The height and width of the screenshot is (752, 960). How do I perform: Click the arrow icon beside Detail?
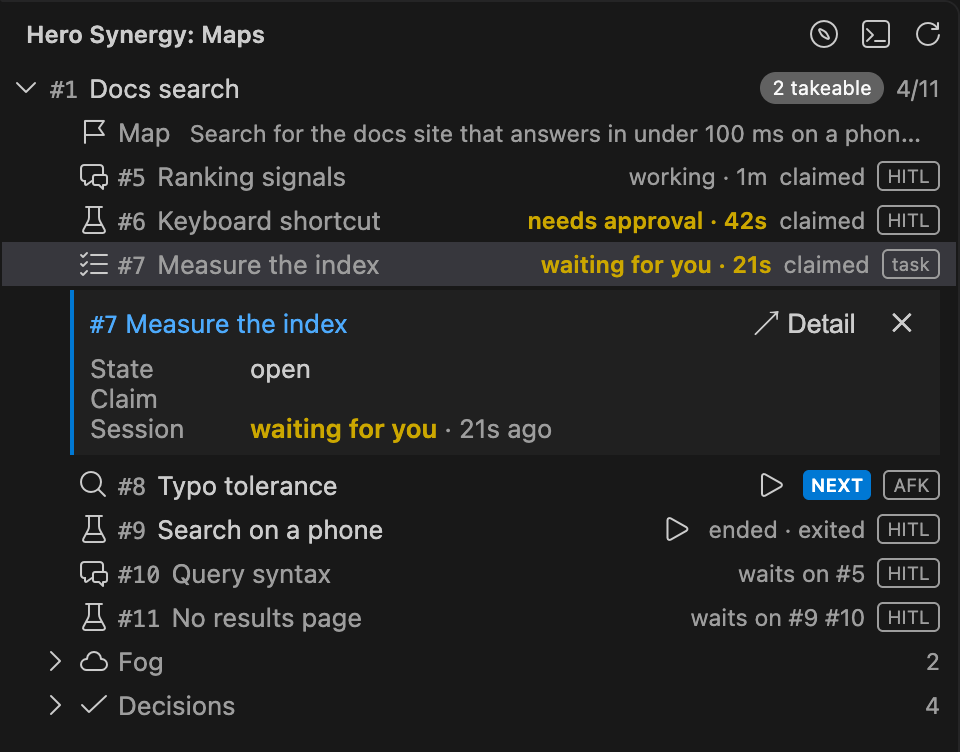click(766, 323)
